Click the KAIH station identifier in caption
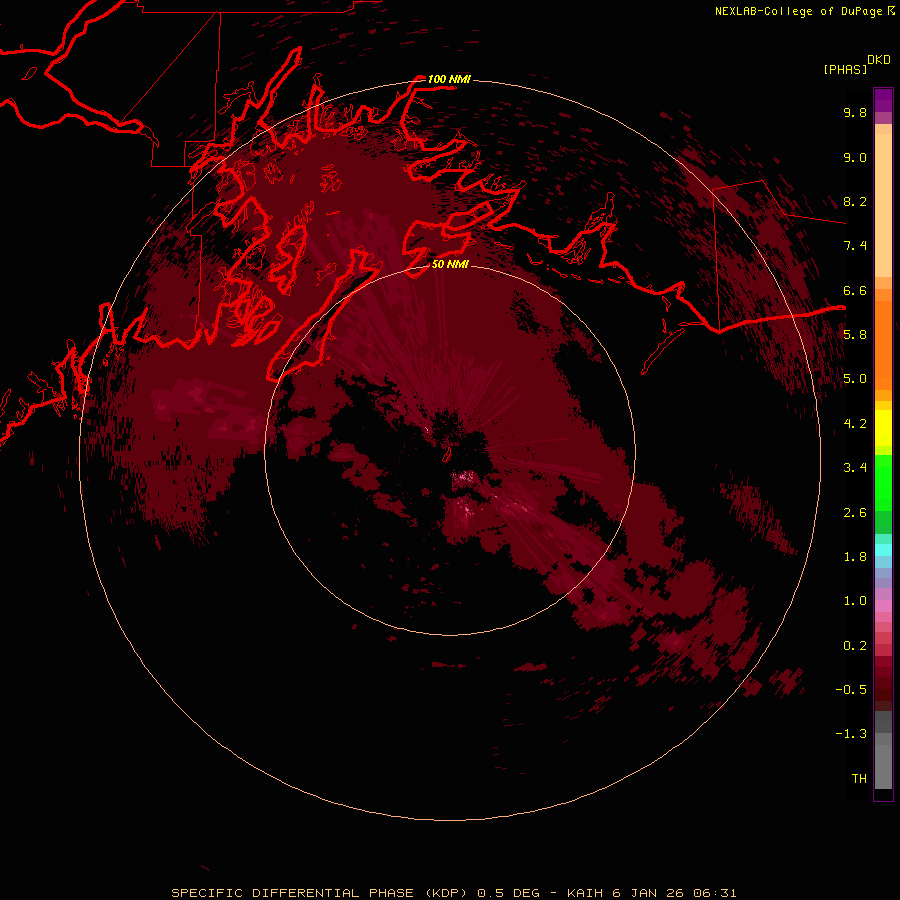Screen dimensions: 900x900 tap(585, 893)
